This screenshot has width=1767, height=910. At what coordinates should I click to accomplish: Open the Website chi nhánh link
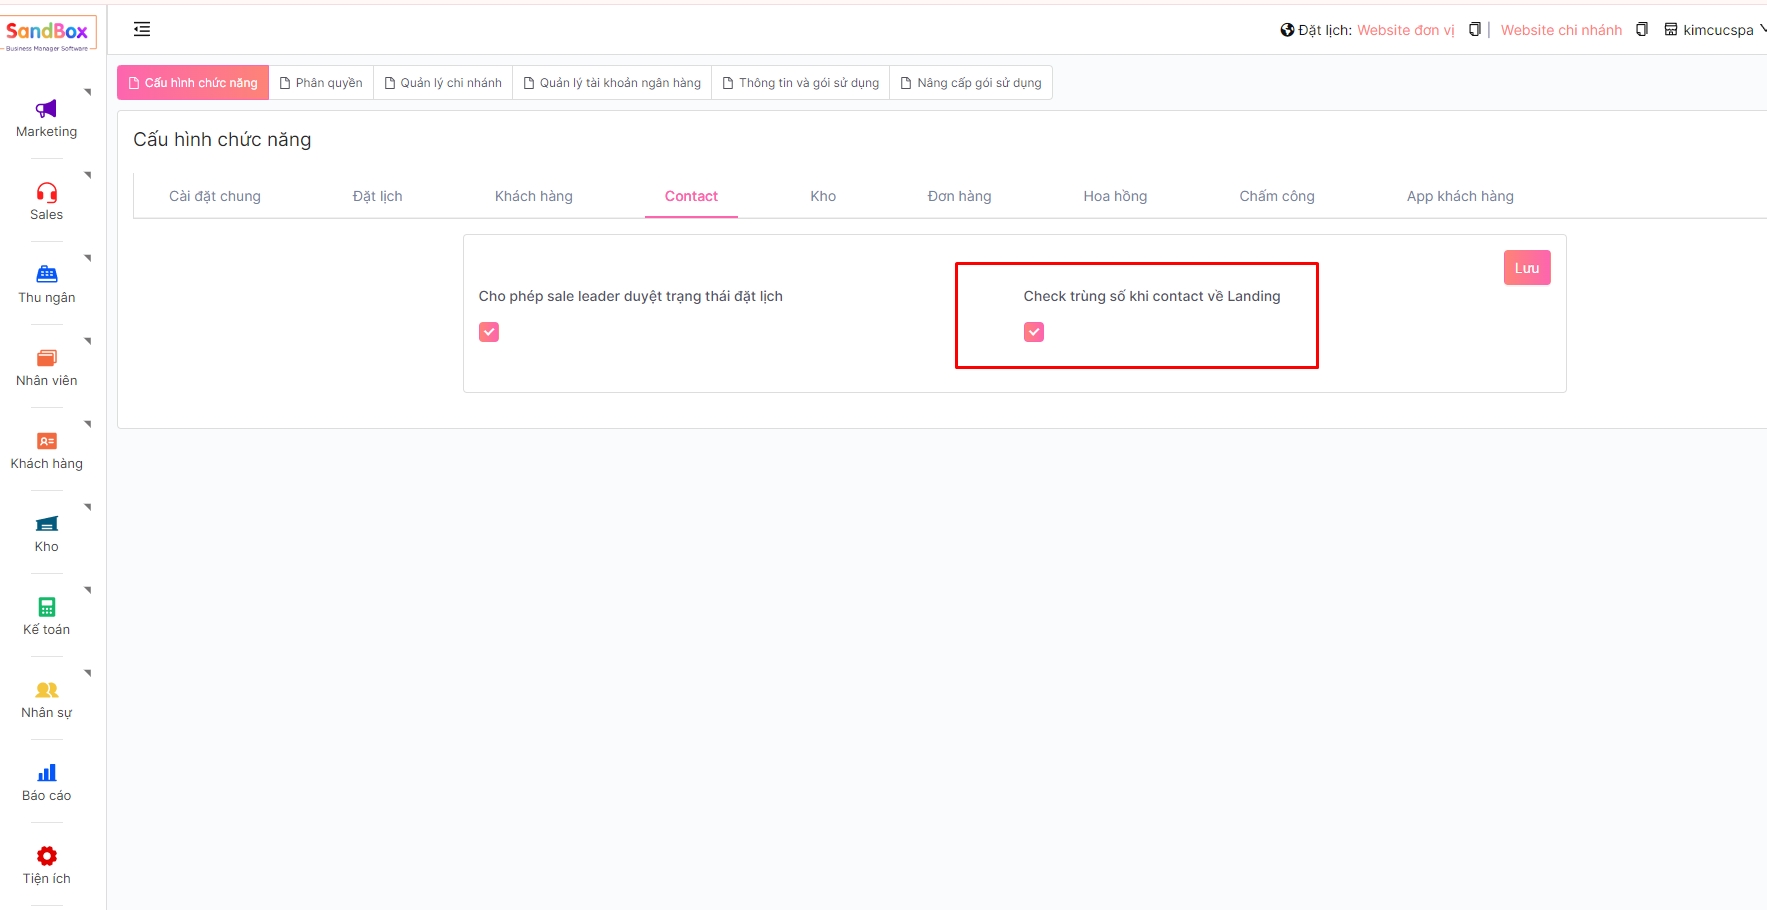tap(1561, 30)
